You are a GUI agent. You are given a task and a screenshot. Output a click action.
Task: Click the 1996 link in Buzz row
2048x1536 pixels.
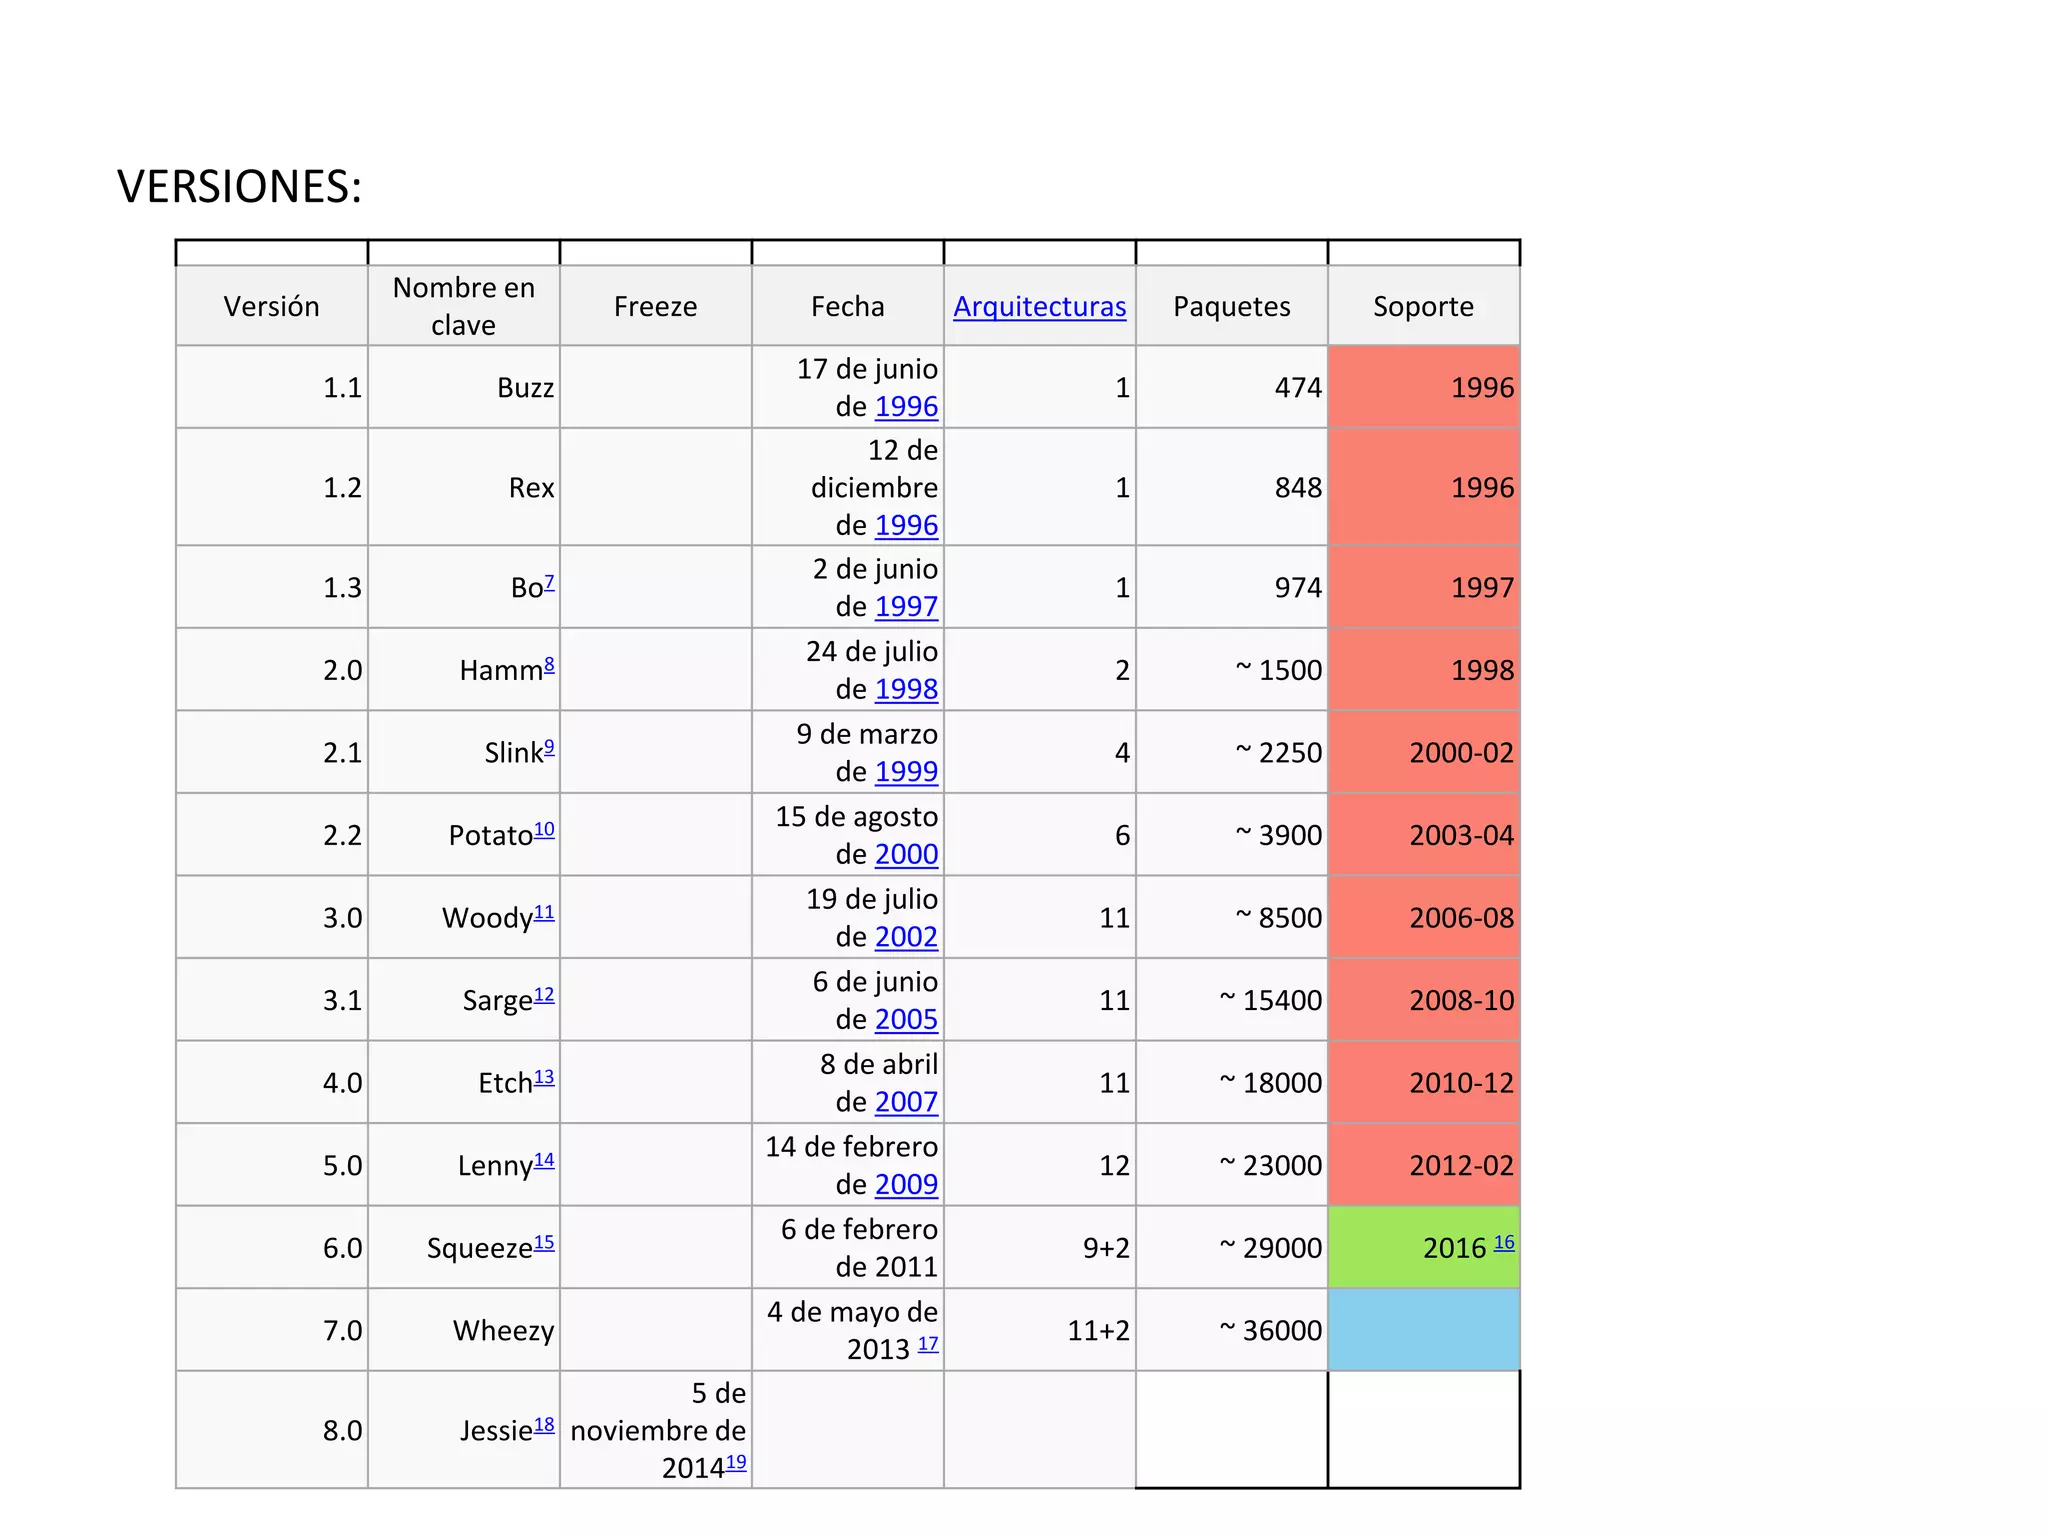pos(906,407)
